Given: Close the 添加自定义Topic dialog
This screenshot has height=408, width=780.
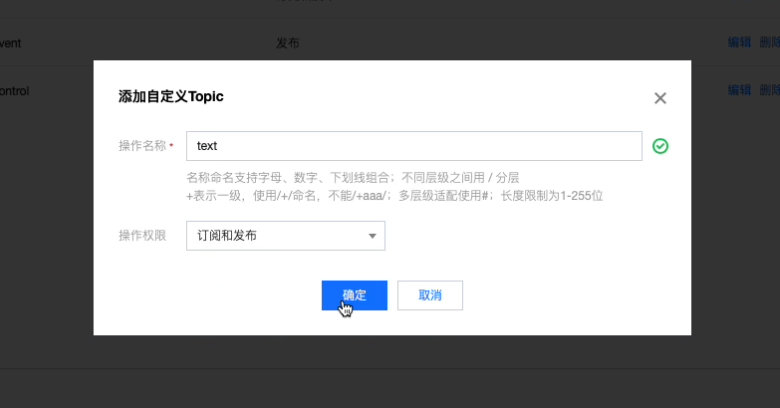Looking at the screenshot, I should click(660, 98).
